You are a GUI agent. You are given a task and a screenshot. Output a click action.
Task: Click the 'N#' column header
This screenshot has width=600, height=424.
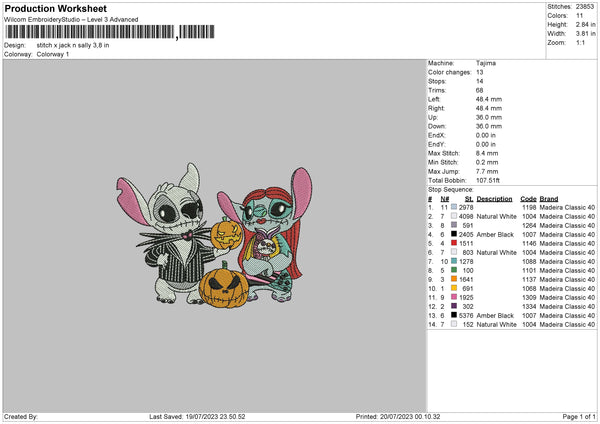pos(444,199)
